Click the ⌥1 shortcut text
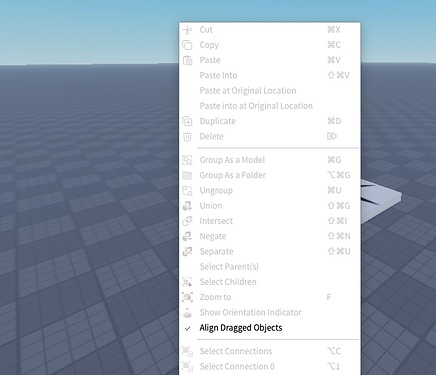The height and width of the screenshot is (375, 436). click(334, 367)
